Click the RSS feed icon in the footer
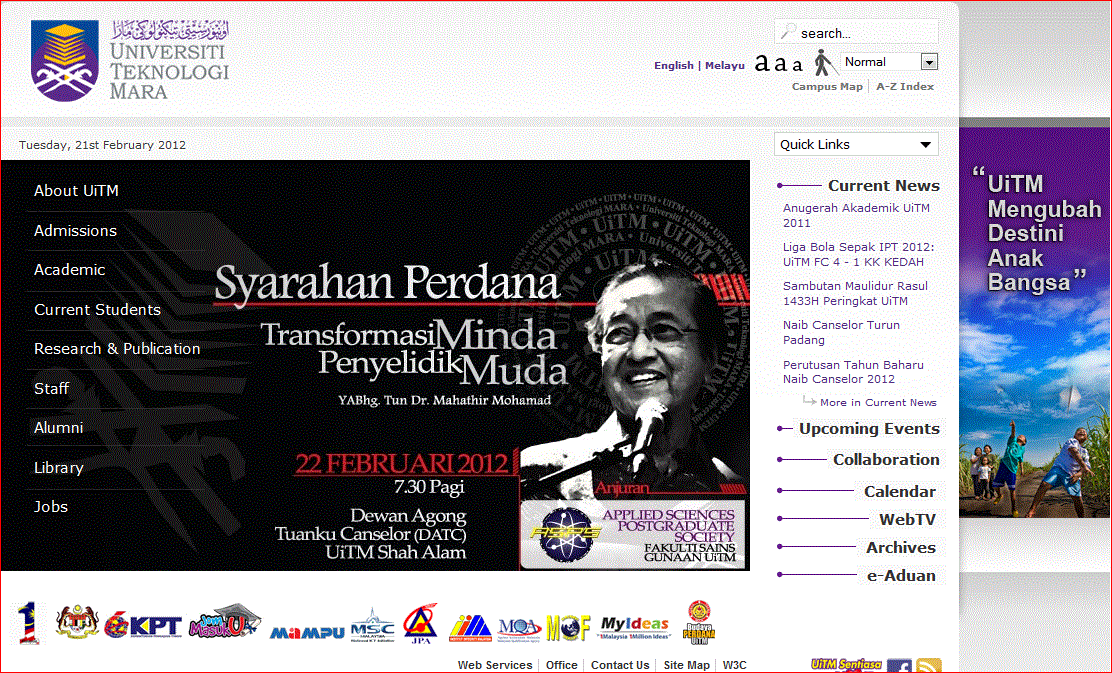Screen dimensions: 1112x673 (x=929, y=666)
